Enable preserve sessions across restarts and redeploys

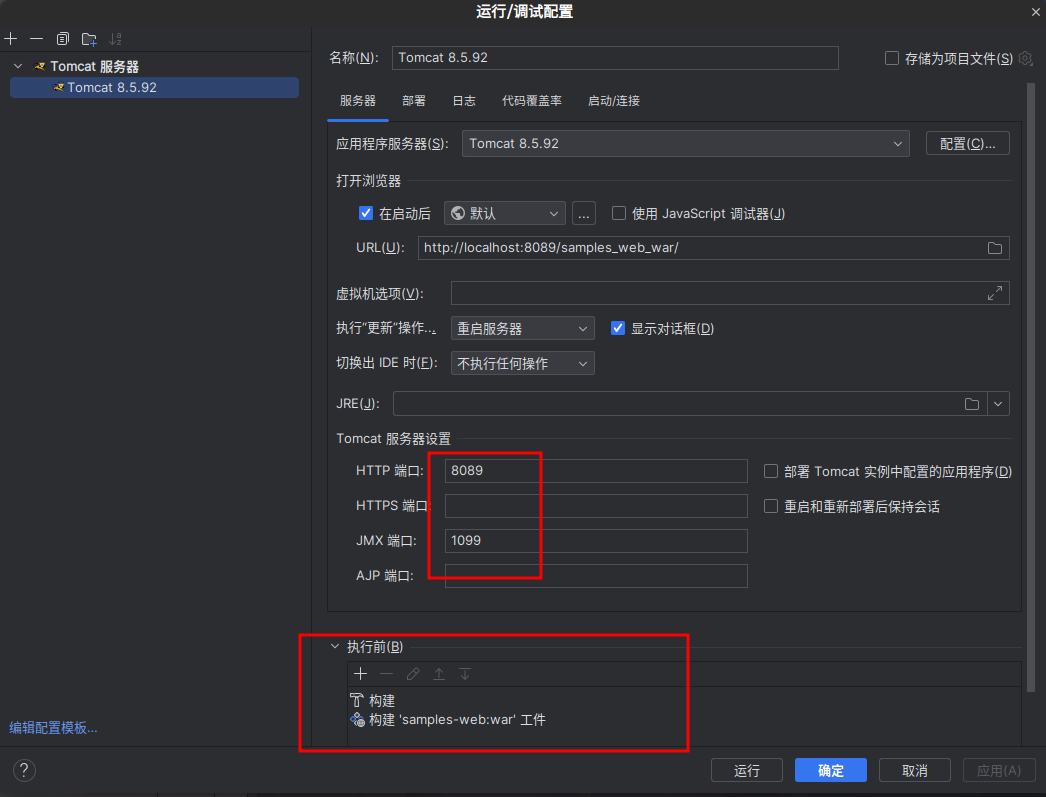[x=770, y=506]
